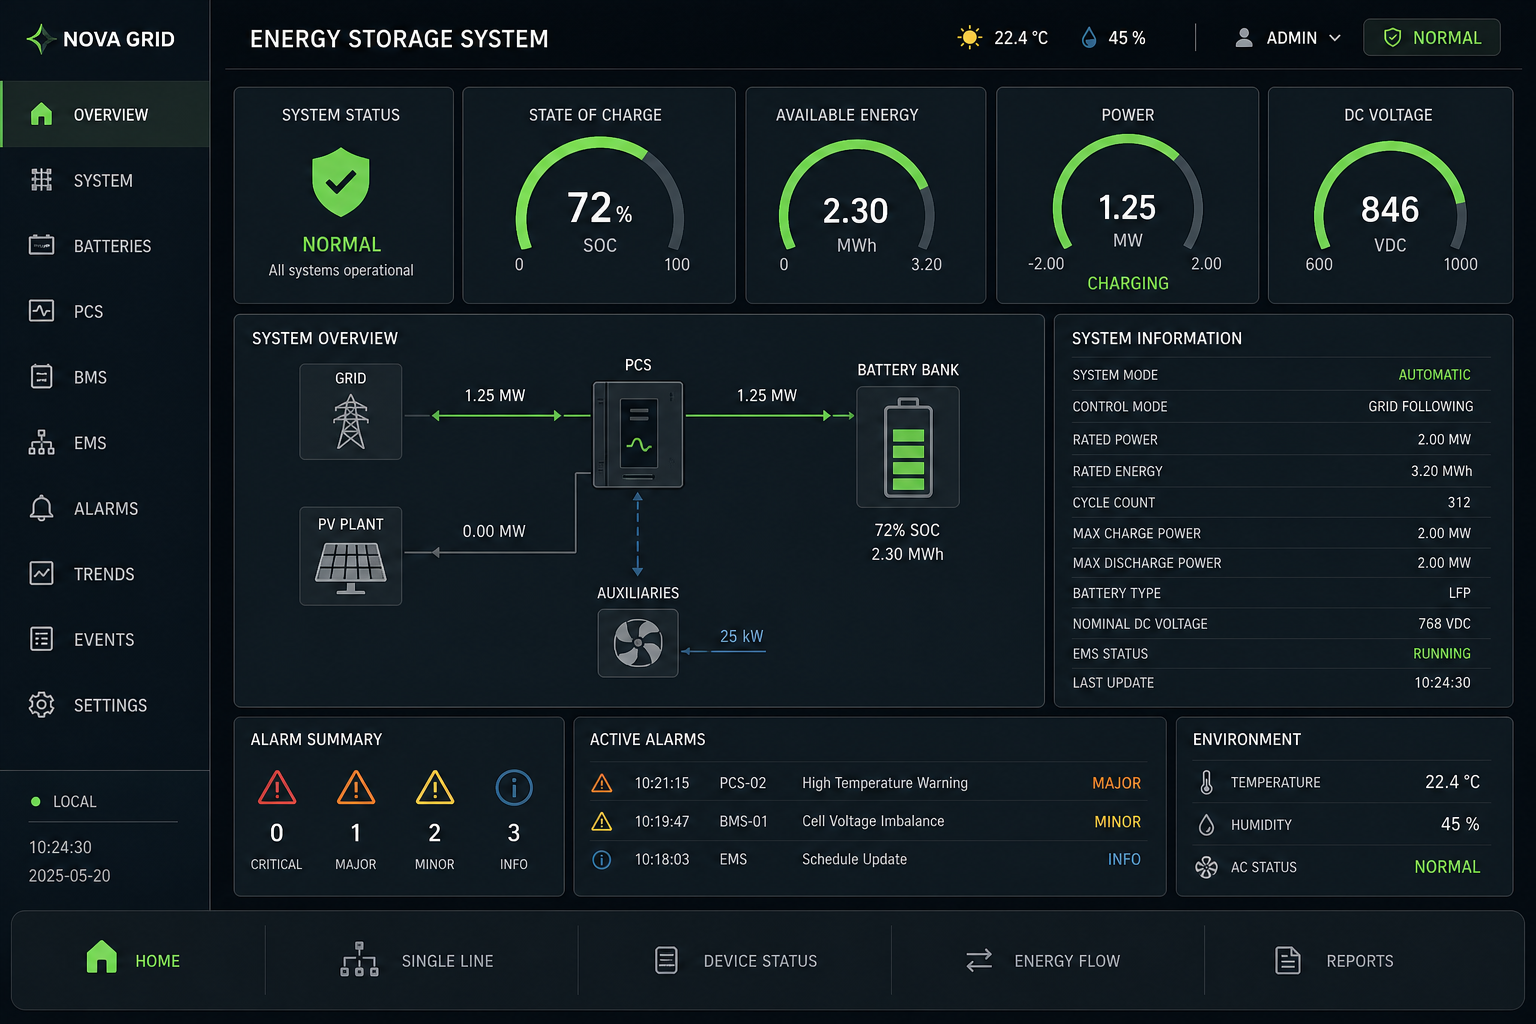Click the LOCAL connection indicator
This screenshot has height=1024, width=1536.
[64, 802]
